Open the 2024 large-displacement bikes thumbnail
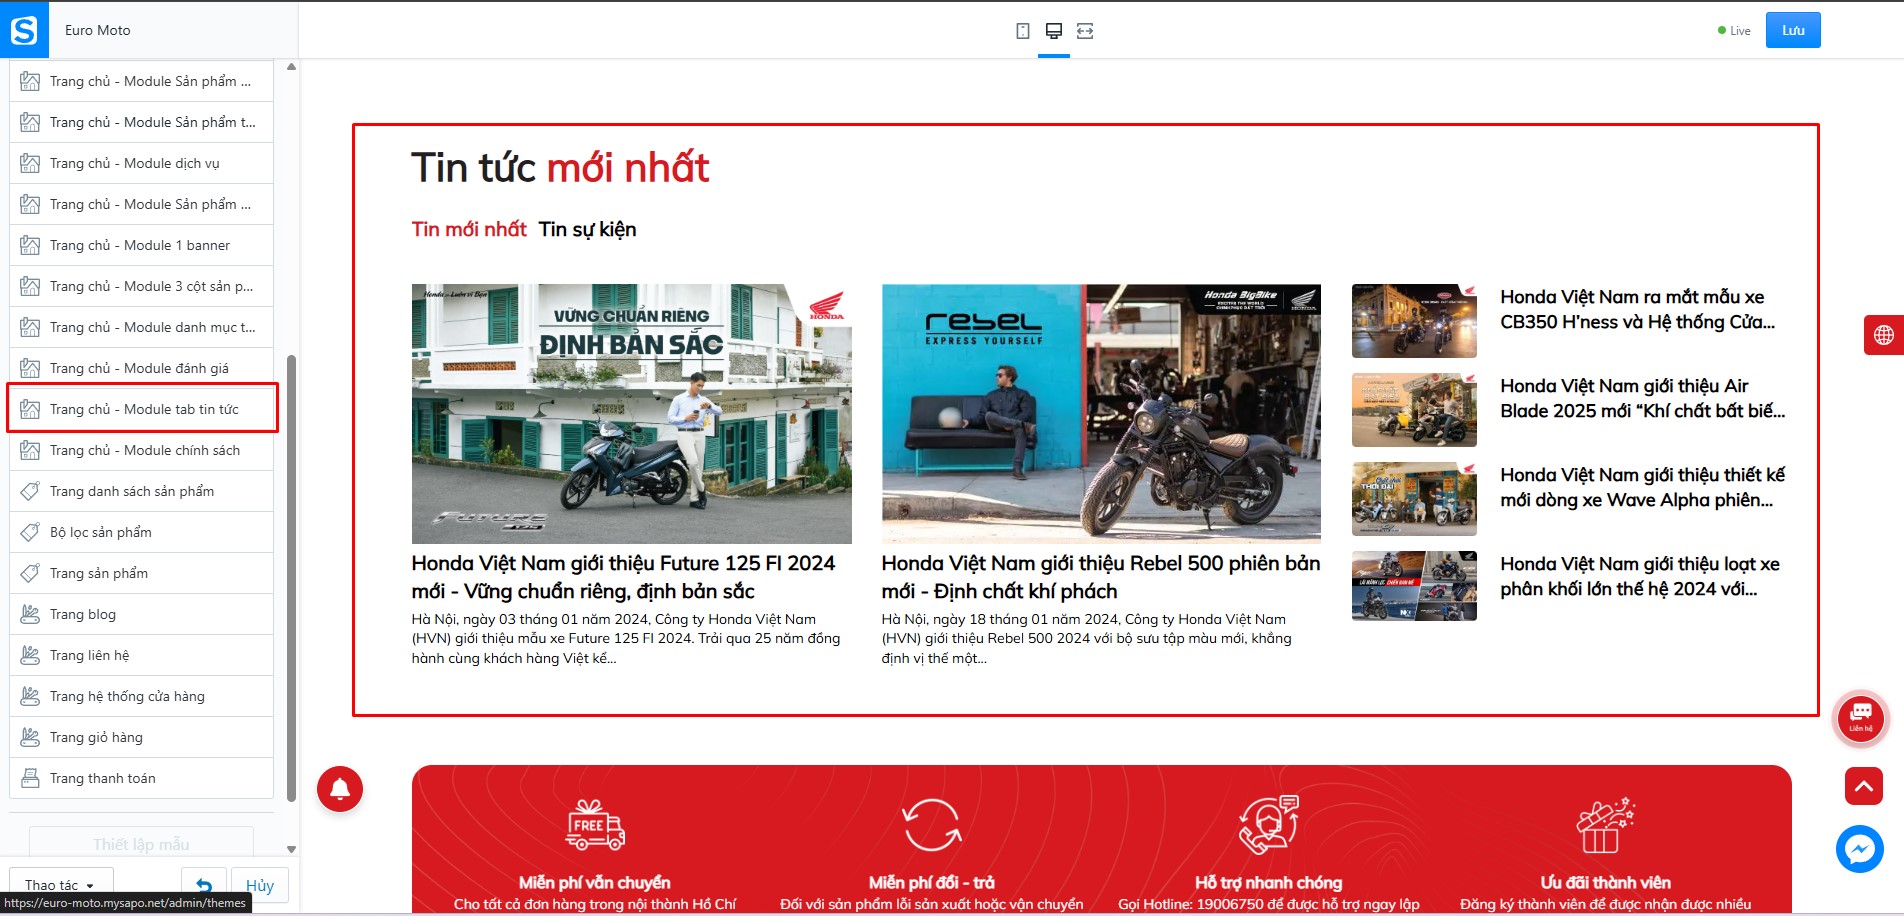1904x916 pixels. (x=1414, y=586)
